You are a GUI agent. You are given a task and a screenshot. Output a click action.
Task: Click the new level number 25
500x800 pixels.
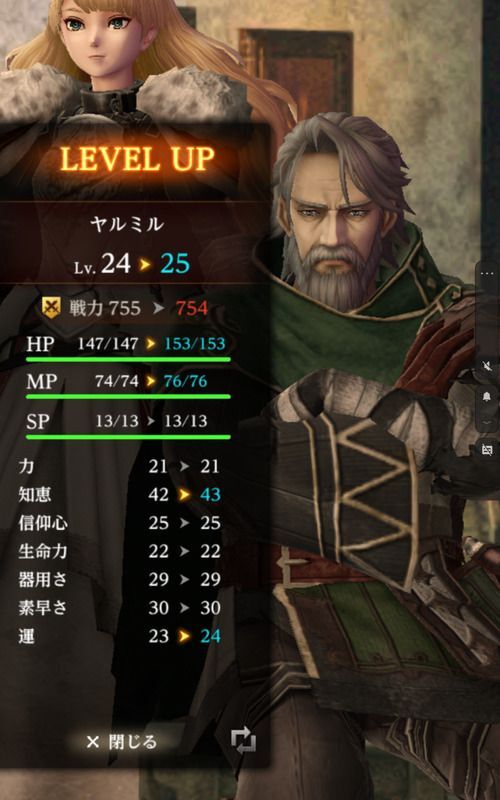[176, 264]
